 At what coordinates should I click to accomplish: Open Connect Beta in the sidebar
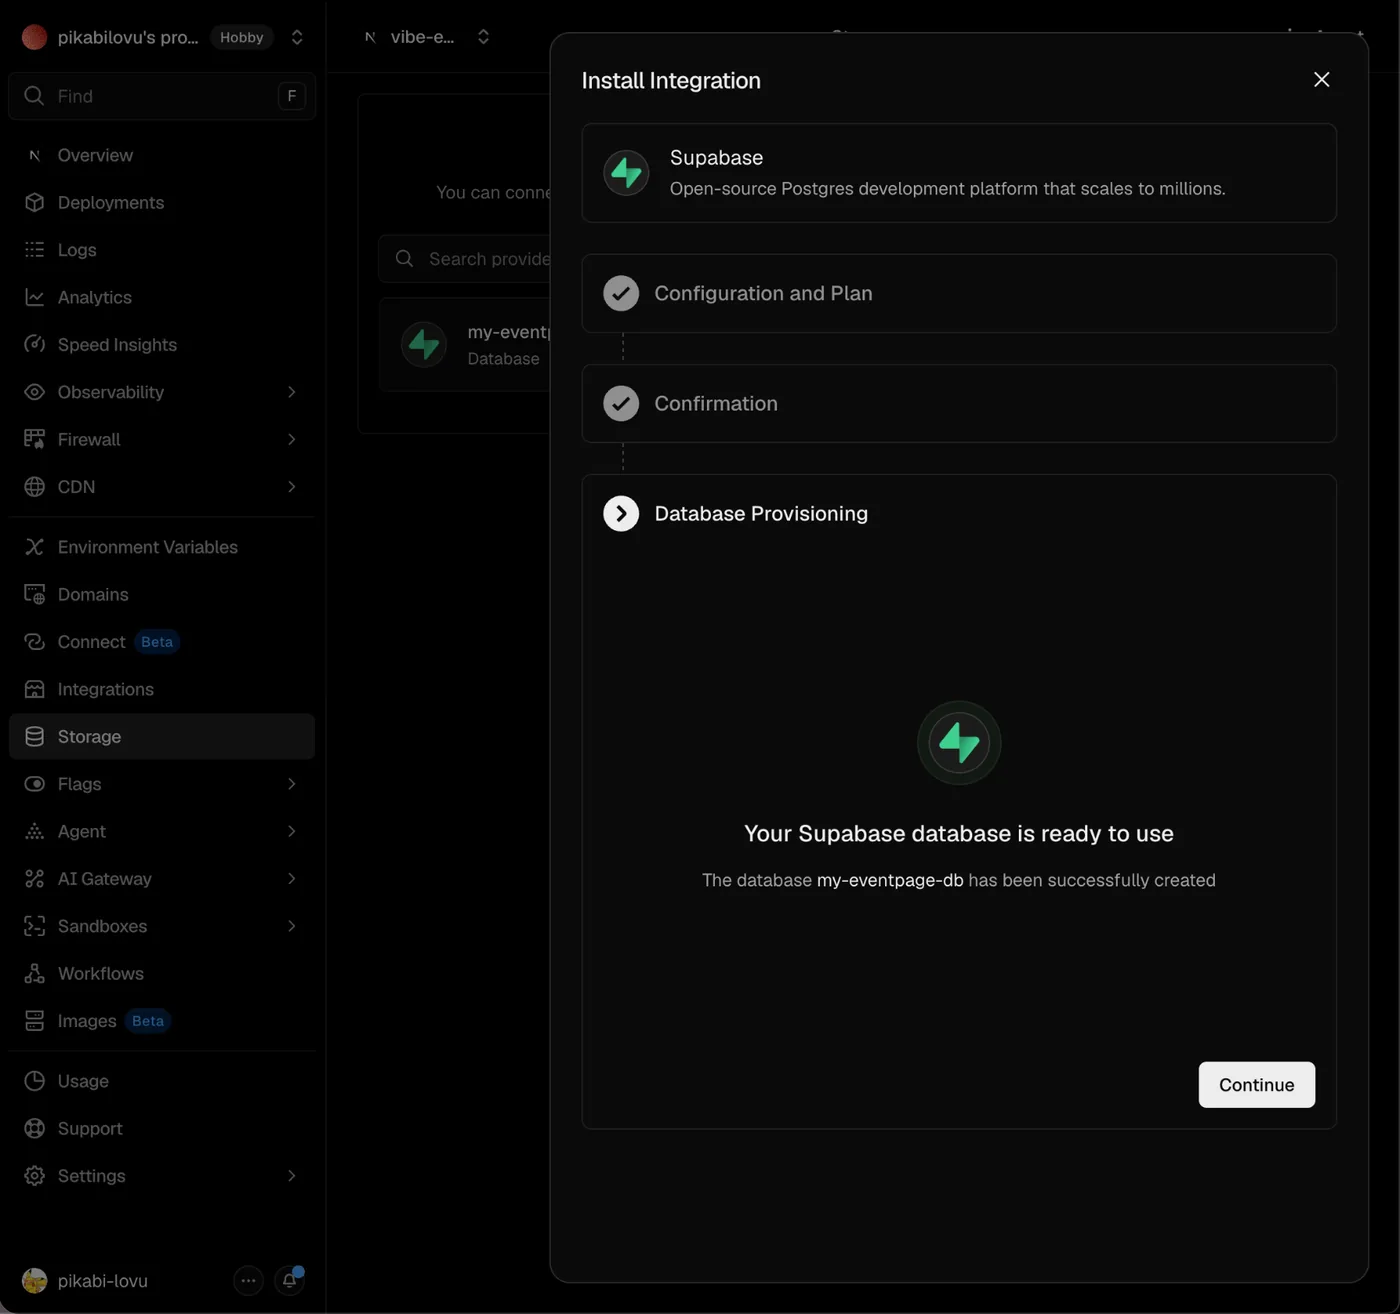[x=162, y=642]
